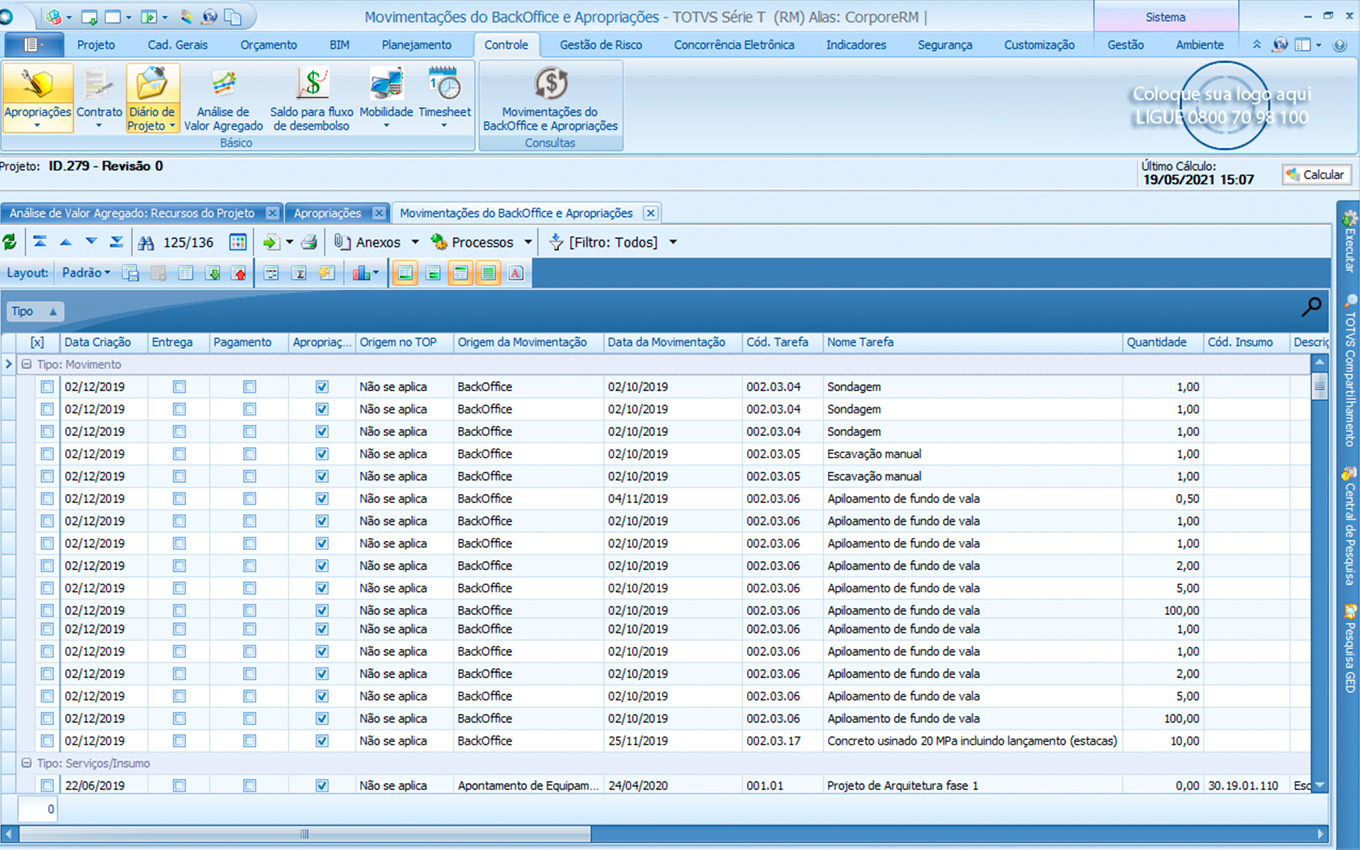Click the horizontal scrollbar at bottom
The height and width of the screenshot is (850, 1360).
pos(305,833)
